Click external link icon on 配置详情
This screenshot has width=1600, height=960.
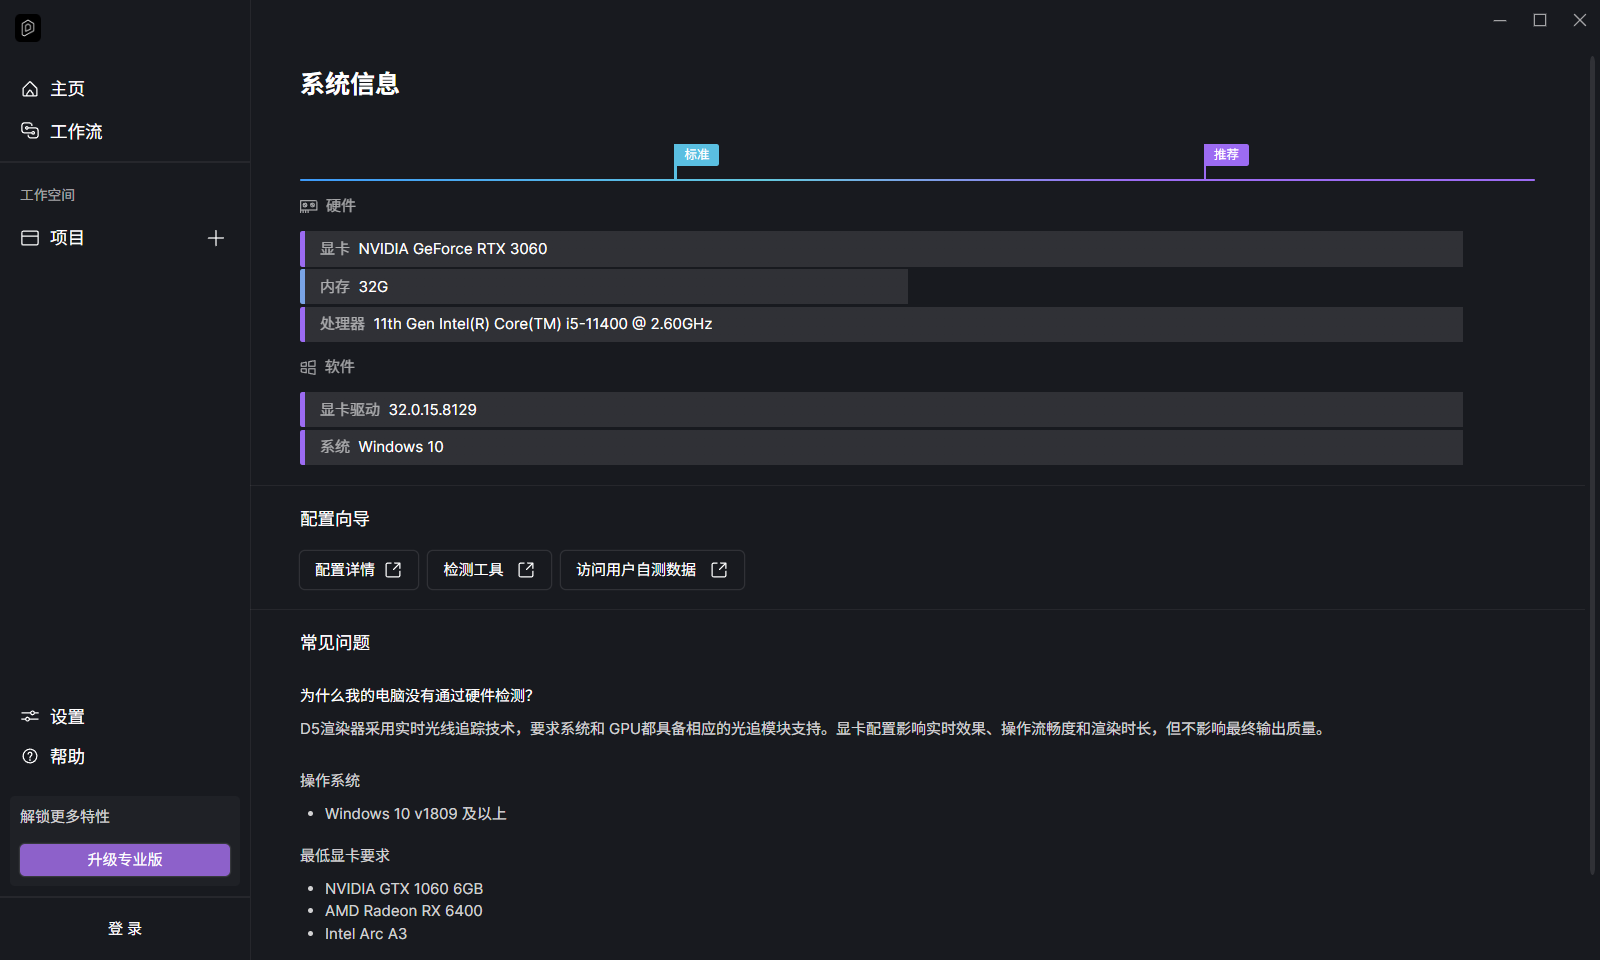[393, 570]
